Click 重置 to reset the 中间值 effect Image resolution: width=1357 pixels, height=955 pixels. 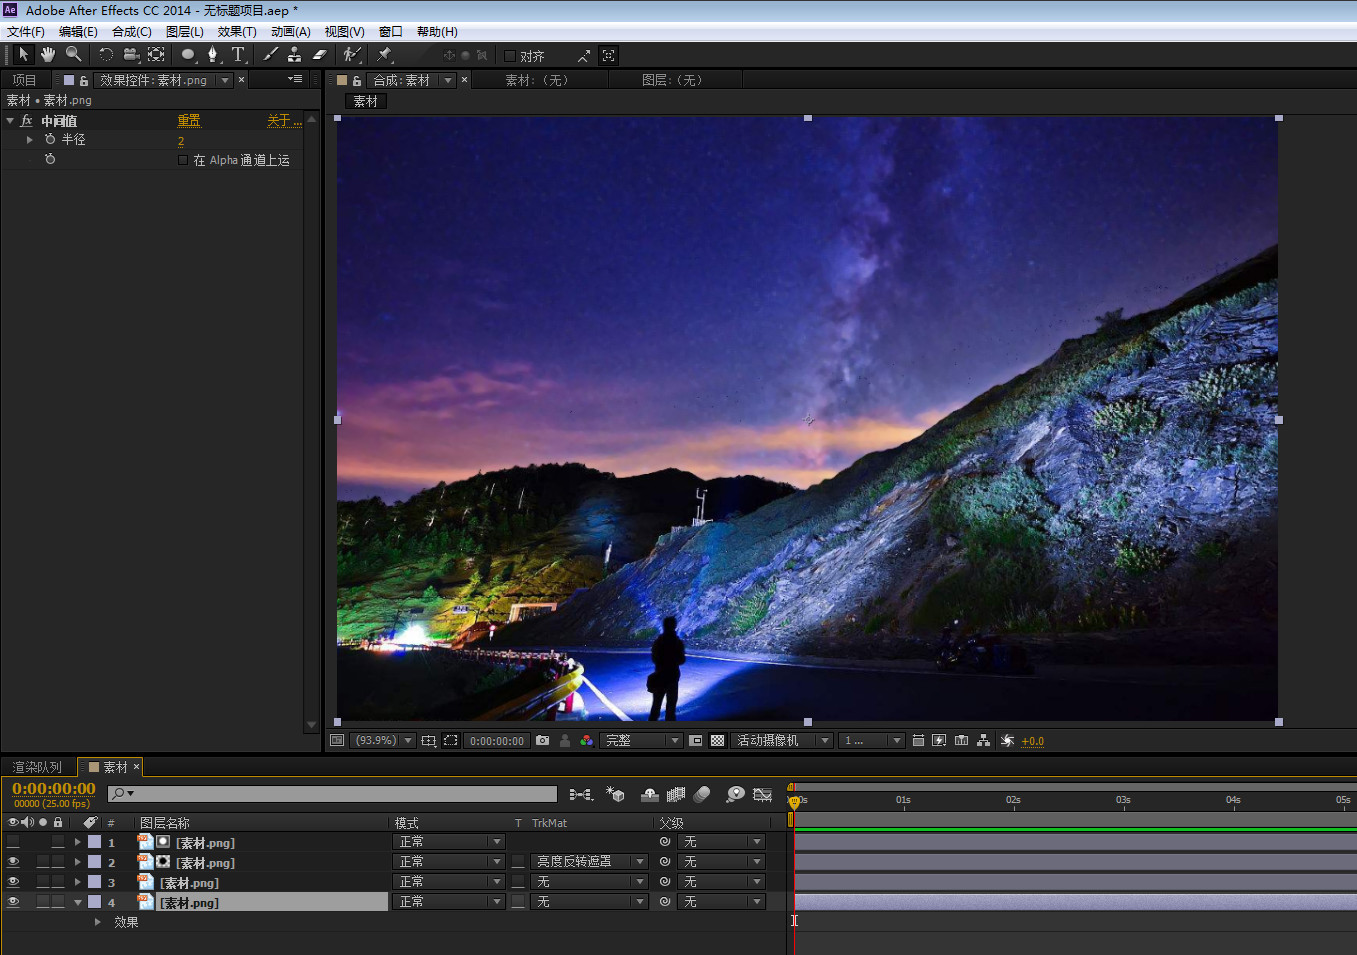pos(189,121)
